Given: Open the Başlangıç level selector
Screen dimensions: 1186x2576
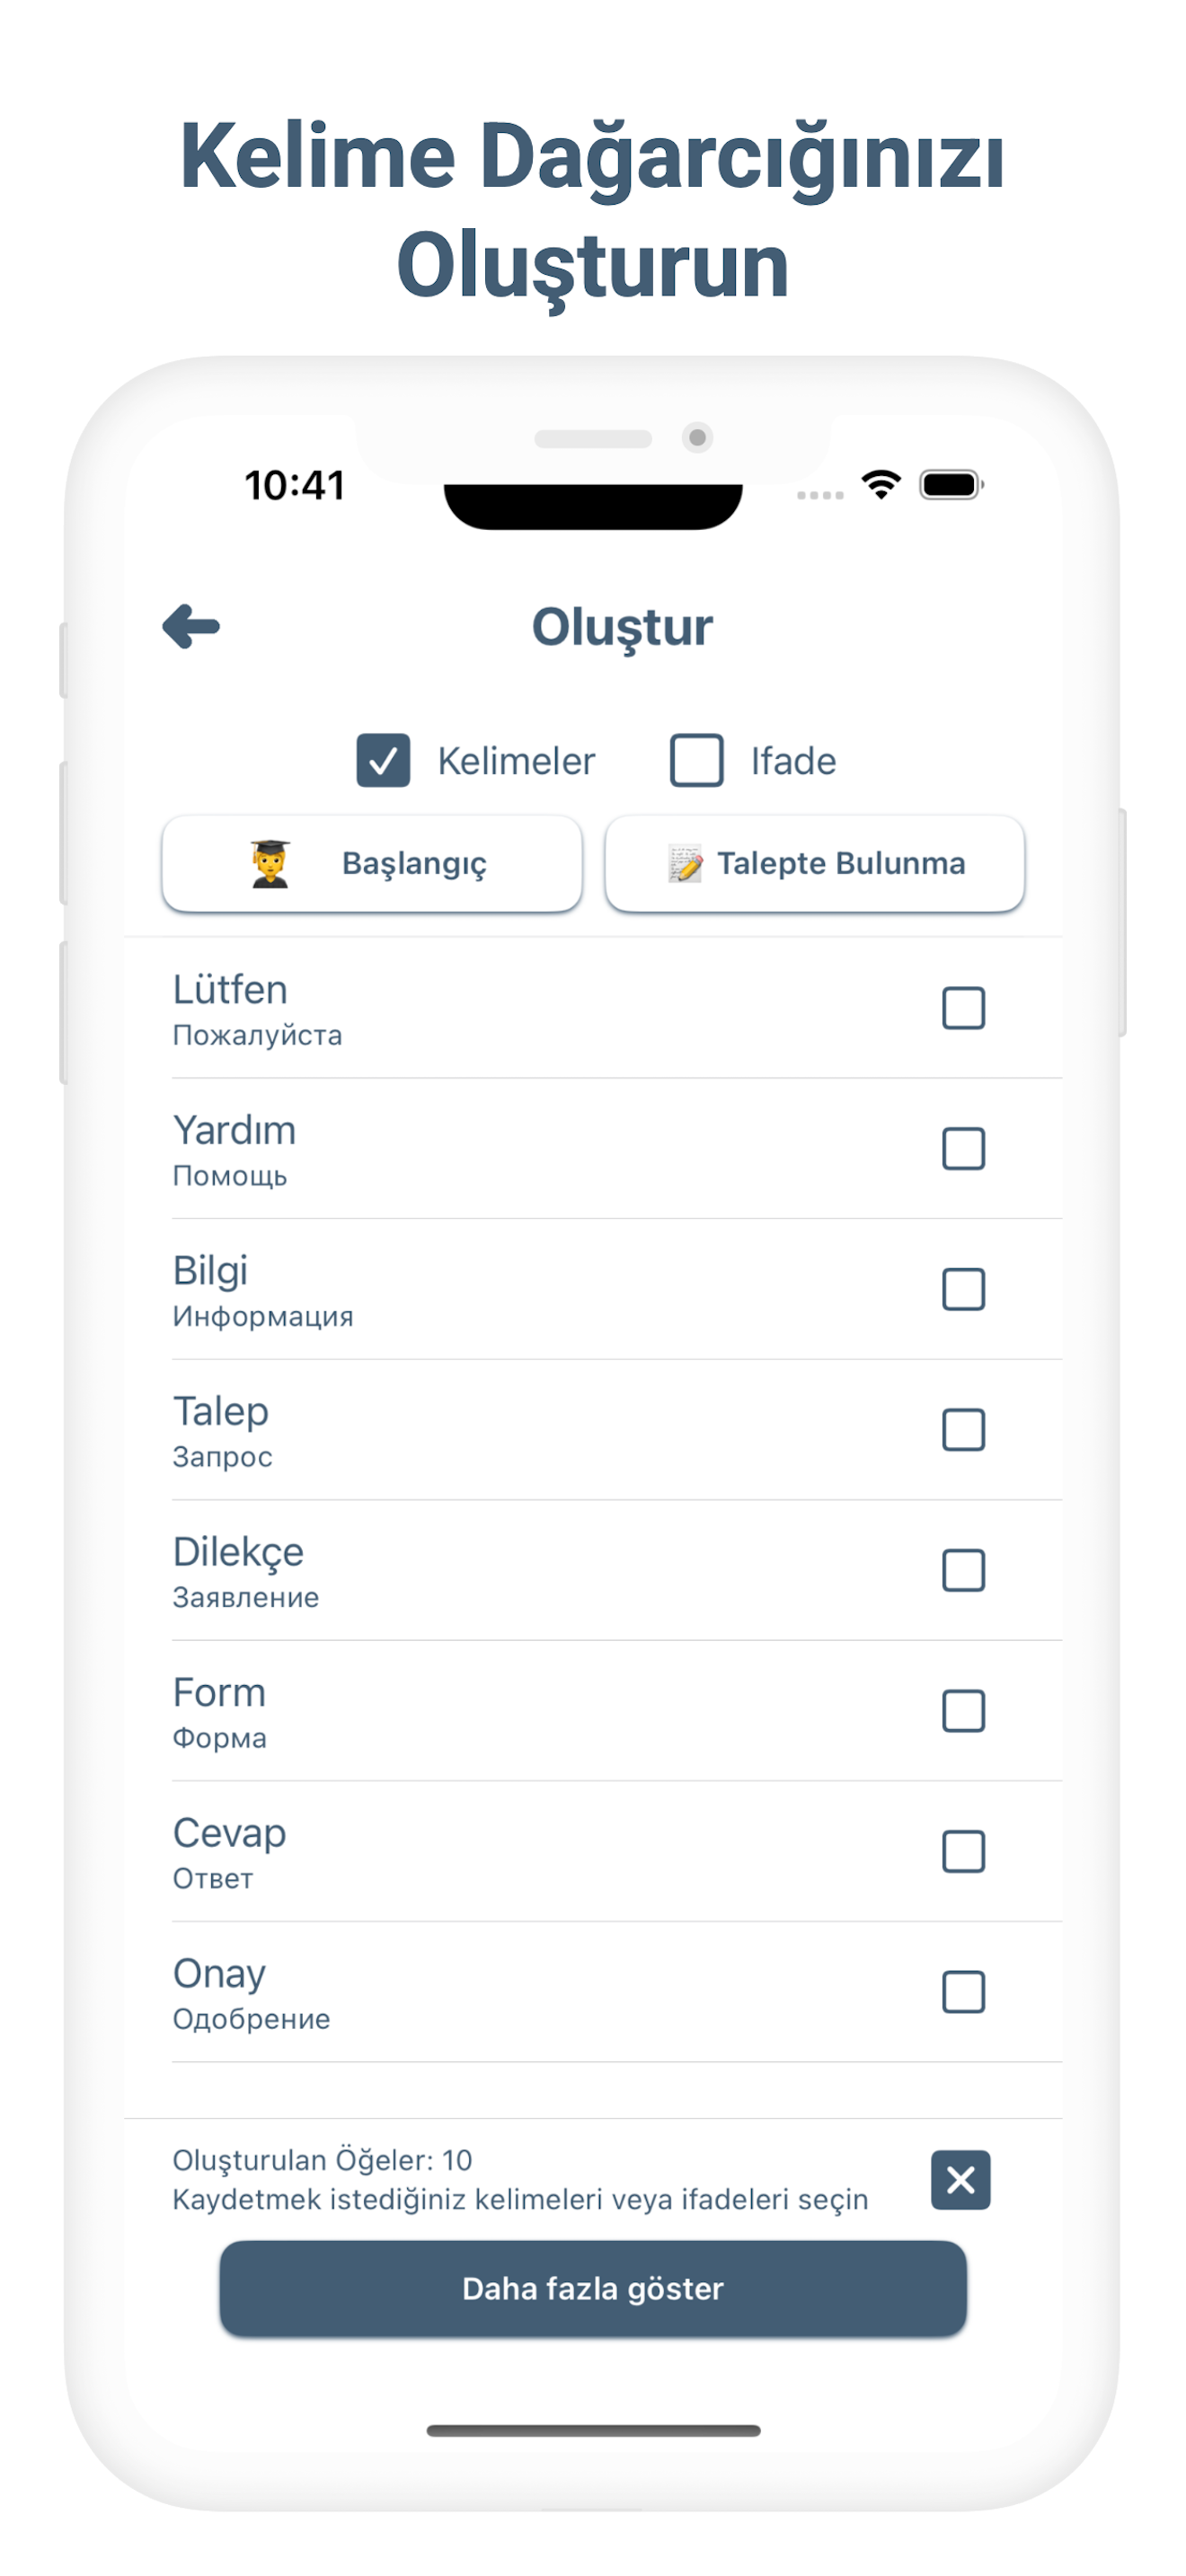Looking at the screenshot, I should [x=372, y=863].
